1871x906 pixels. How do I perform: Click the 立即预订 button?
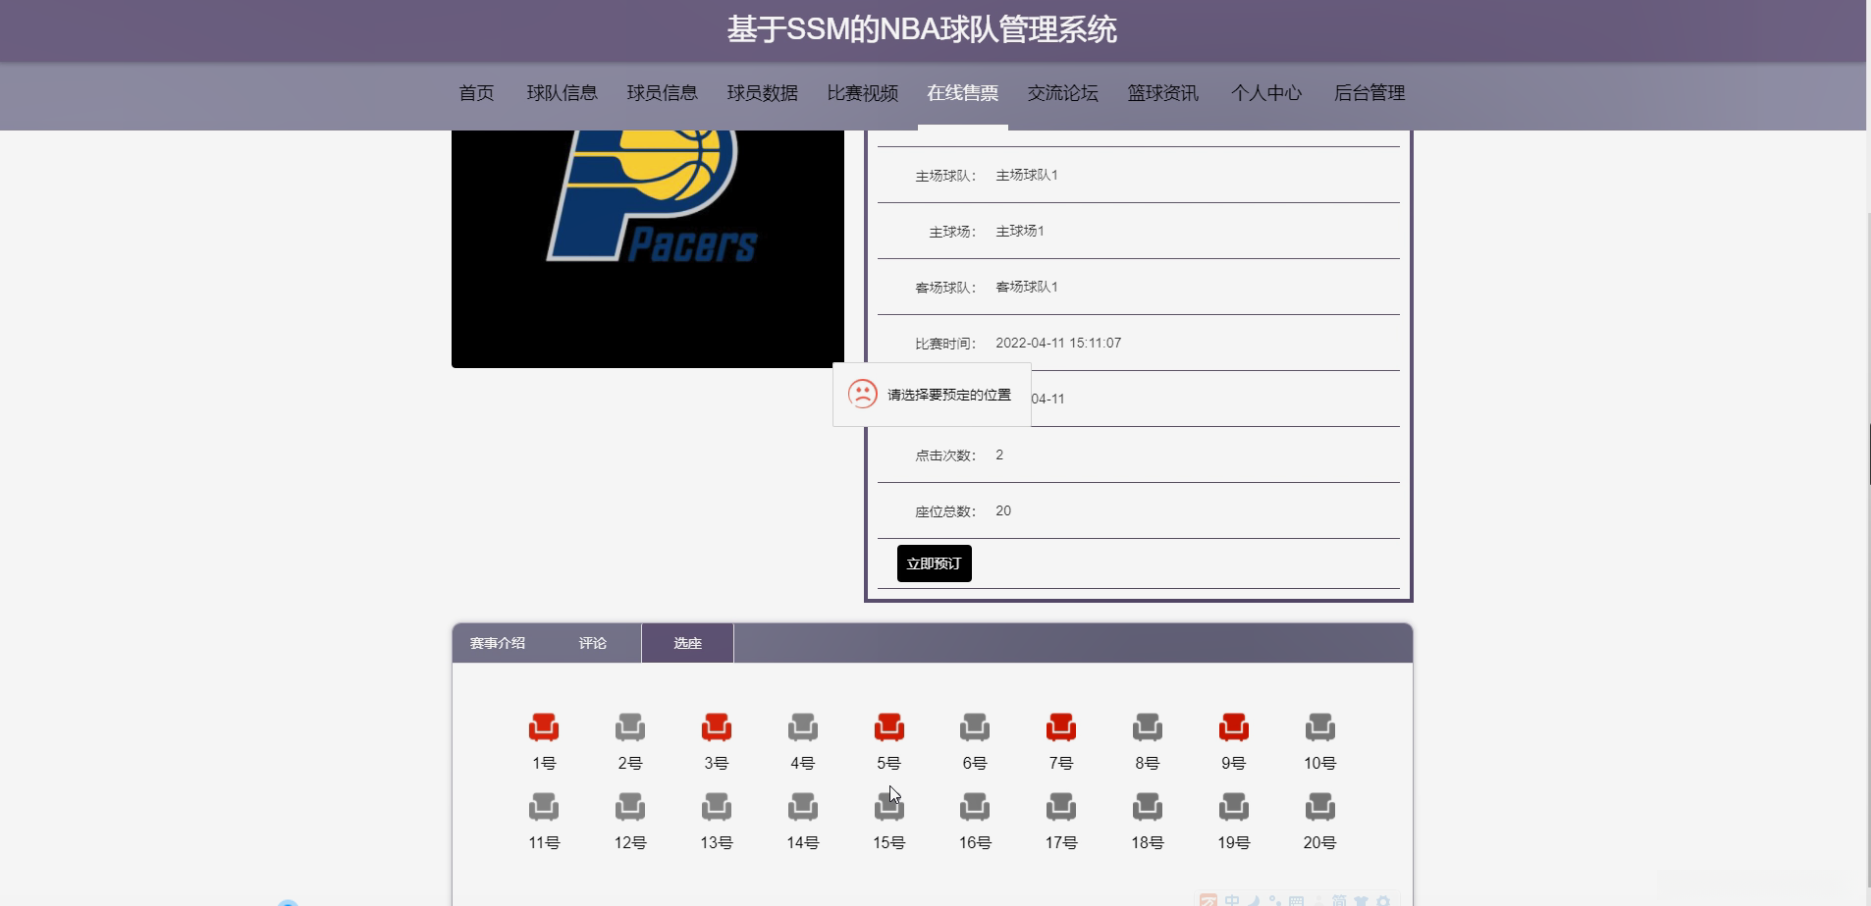[934, 563]
